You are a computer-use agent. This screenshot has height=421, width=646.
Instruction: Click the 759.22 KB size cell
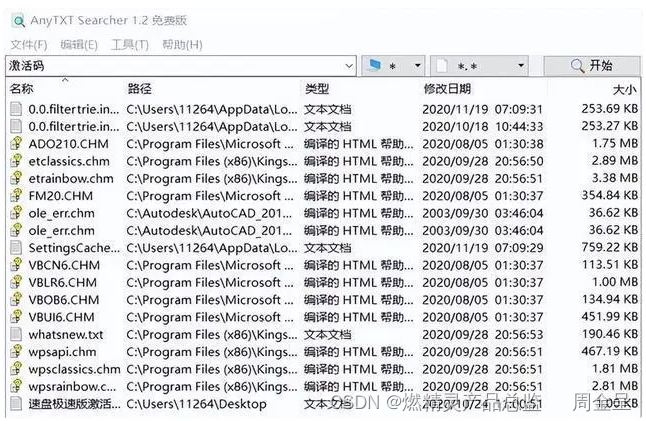[x=610, y=247]
